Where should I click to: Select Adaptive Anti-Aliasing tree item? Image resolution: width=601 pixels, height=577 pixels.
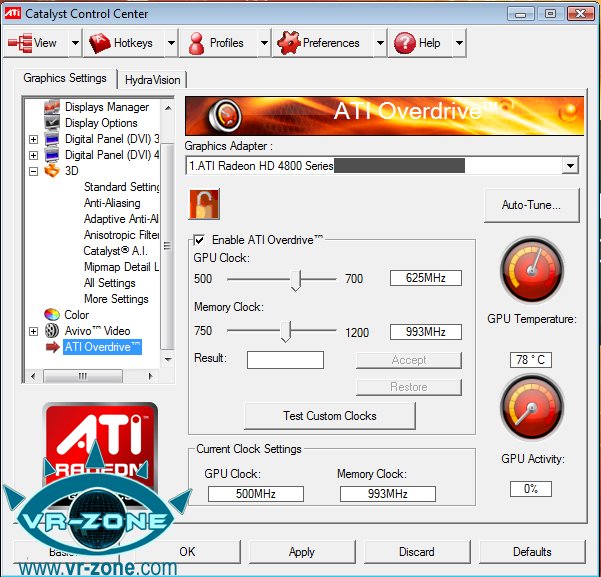coord(121,219)
